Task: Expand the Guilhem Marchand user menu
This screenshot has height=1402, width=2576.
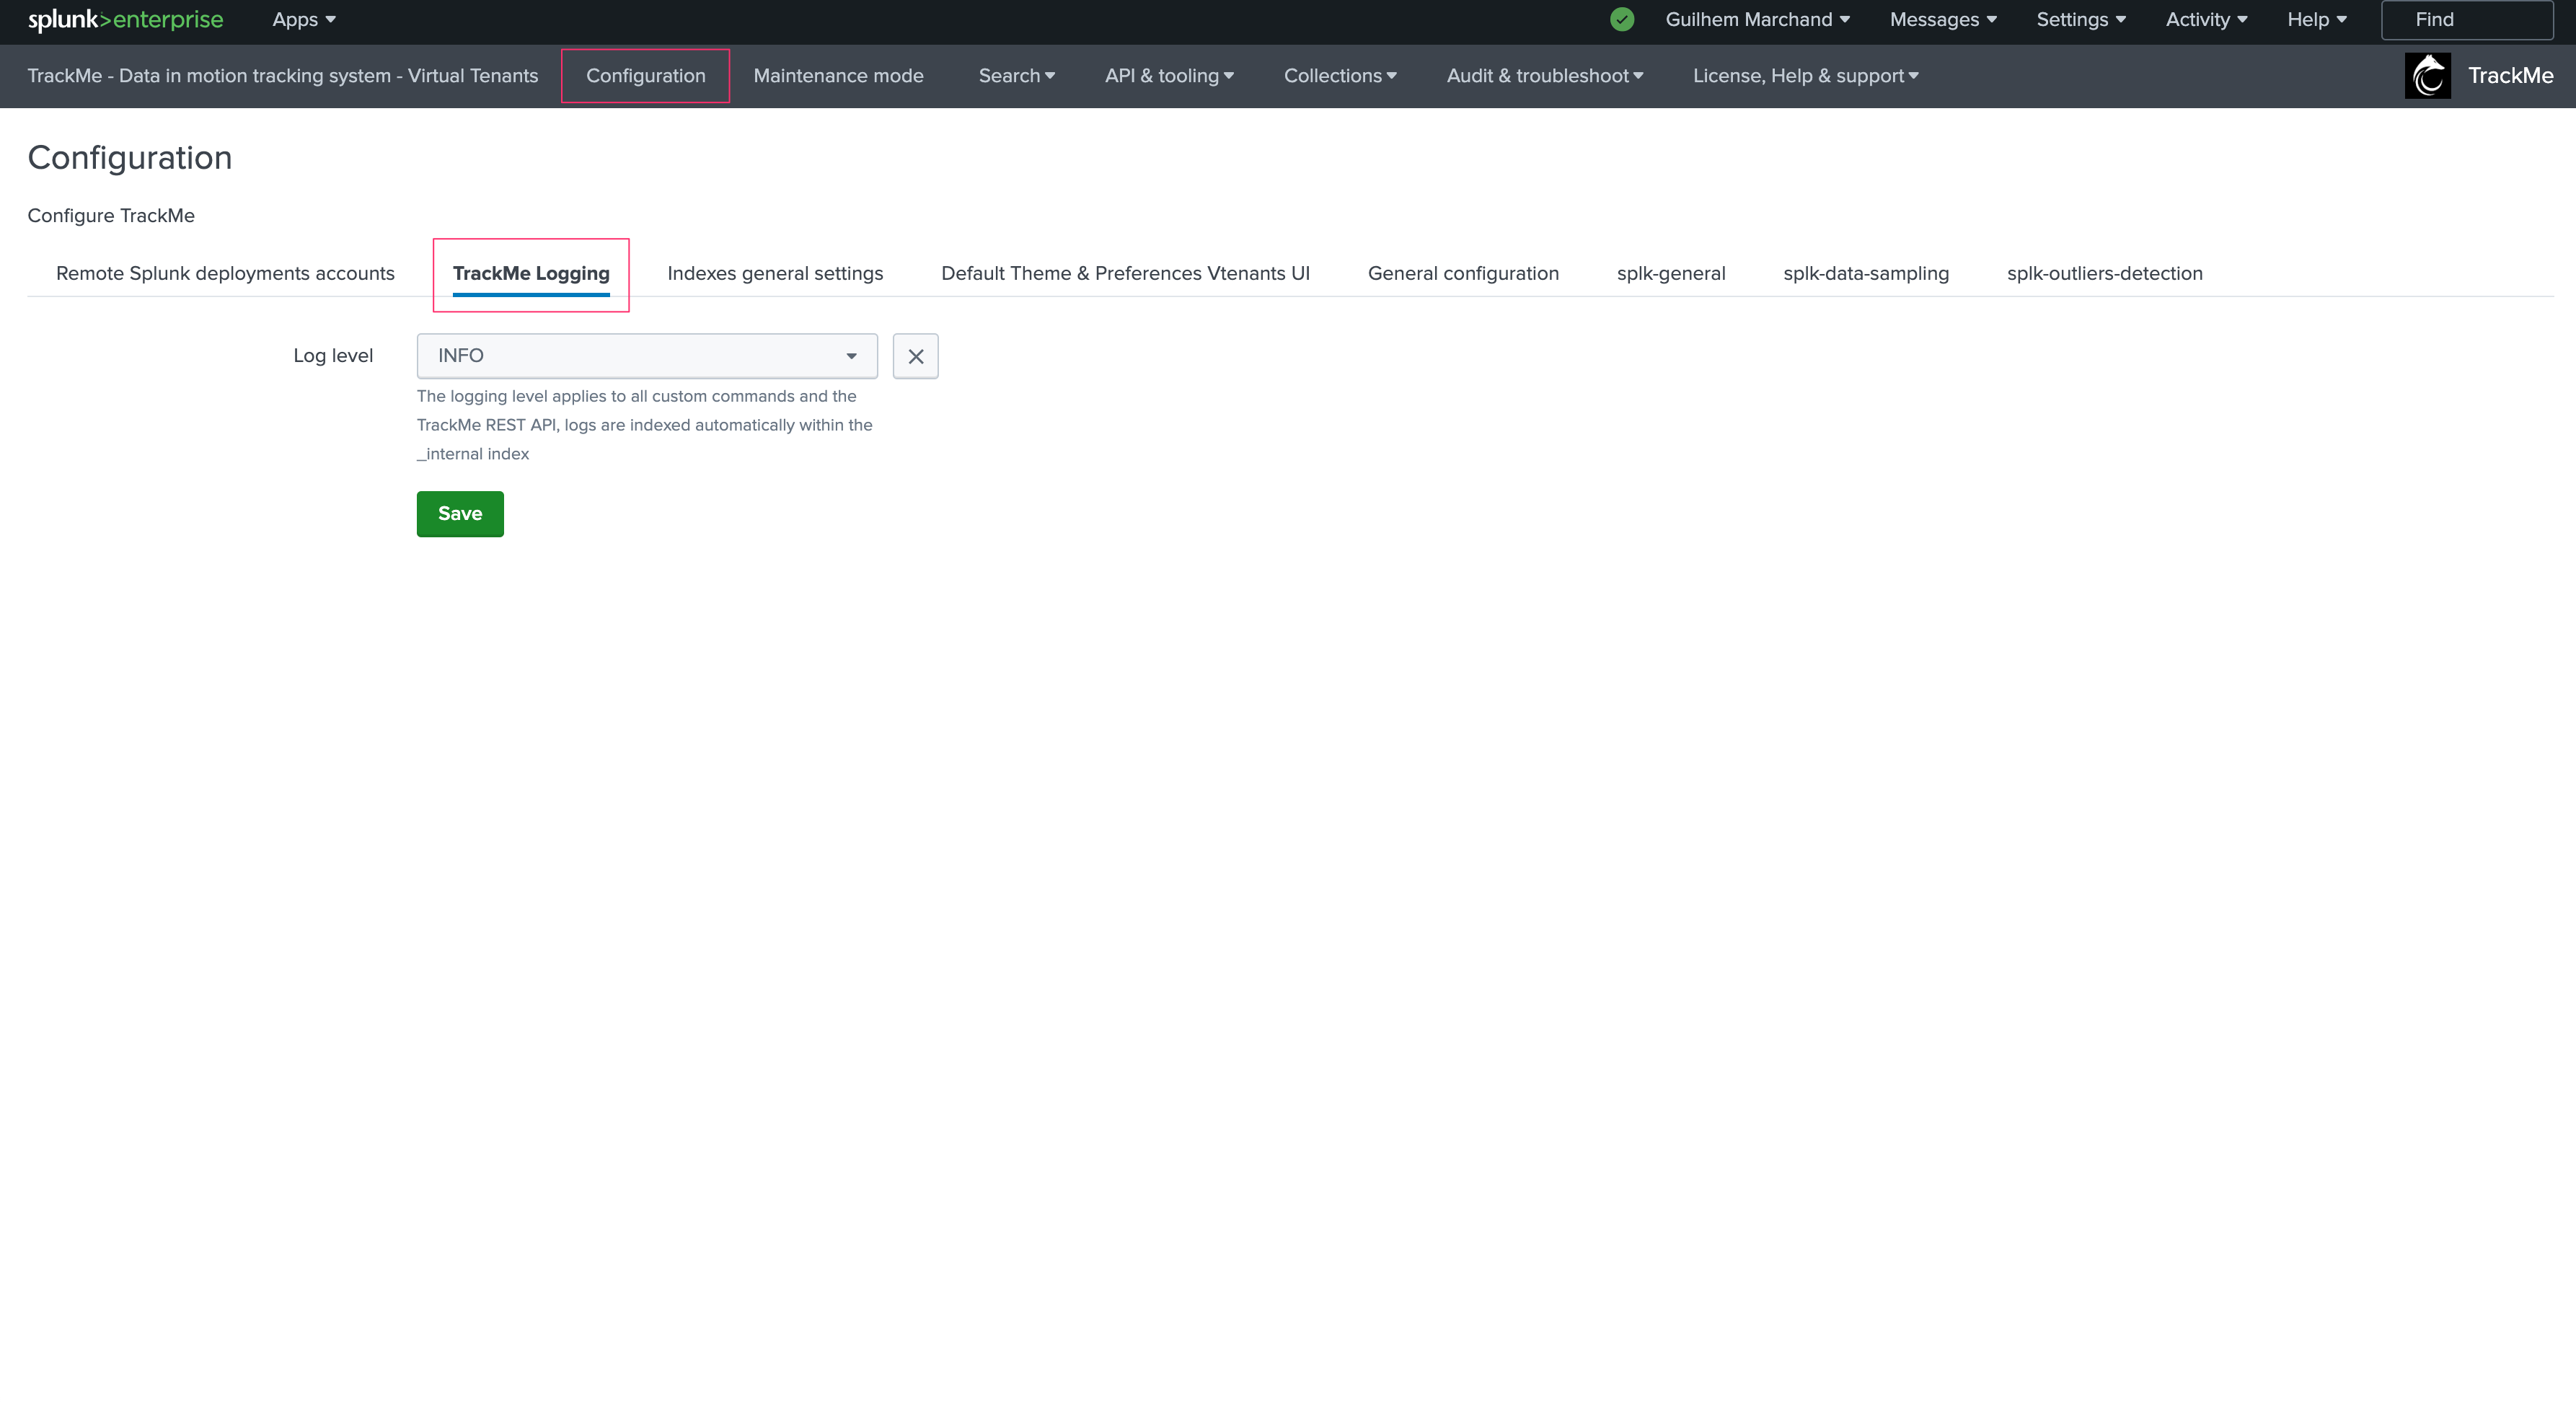Action: pos(1757,19)
